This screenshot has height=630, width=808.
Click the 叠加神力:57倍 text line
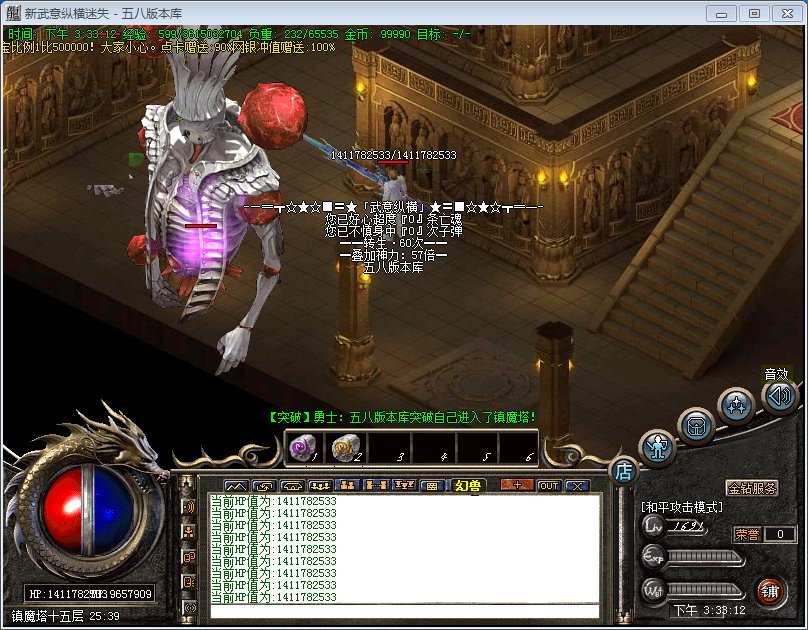click(x=394, y=255)
